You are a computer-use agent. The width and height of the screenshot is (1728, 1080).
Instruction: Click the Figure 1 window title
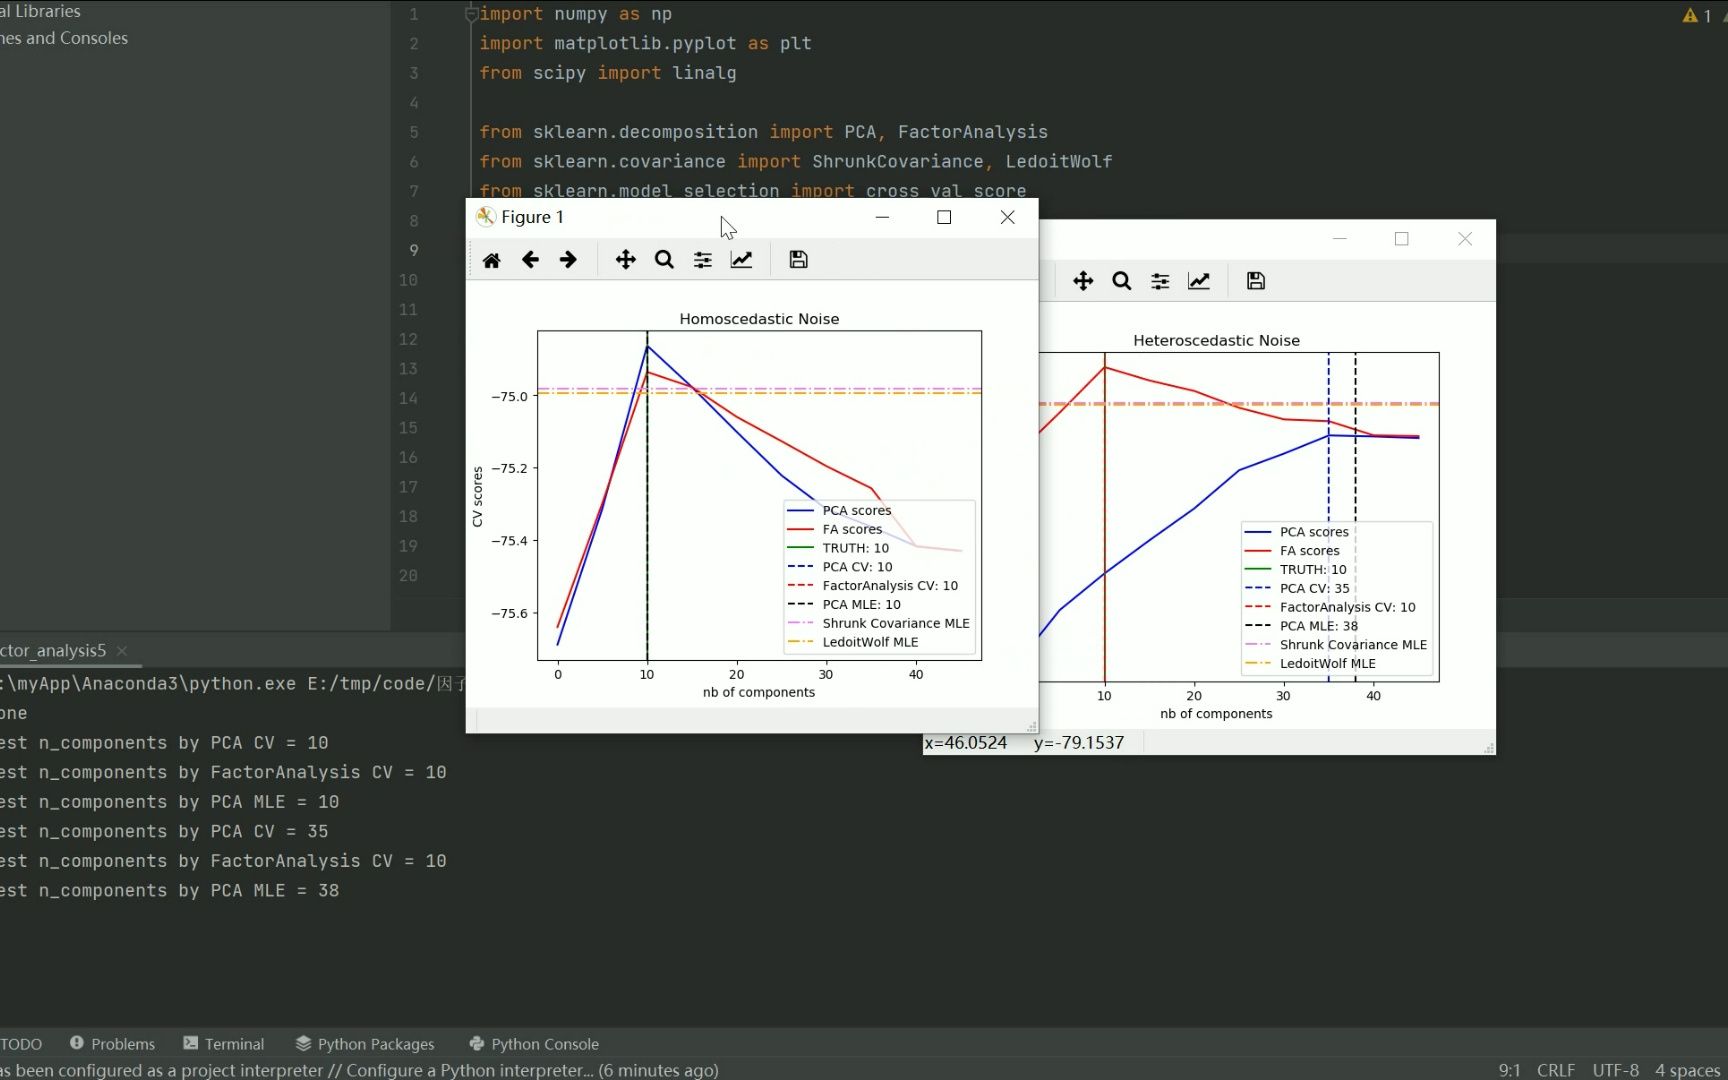532,217
